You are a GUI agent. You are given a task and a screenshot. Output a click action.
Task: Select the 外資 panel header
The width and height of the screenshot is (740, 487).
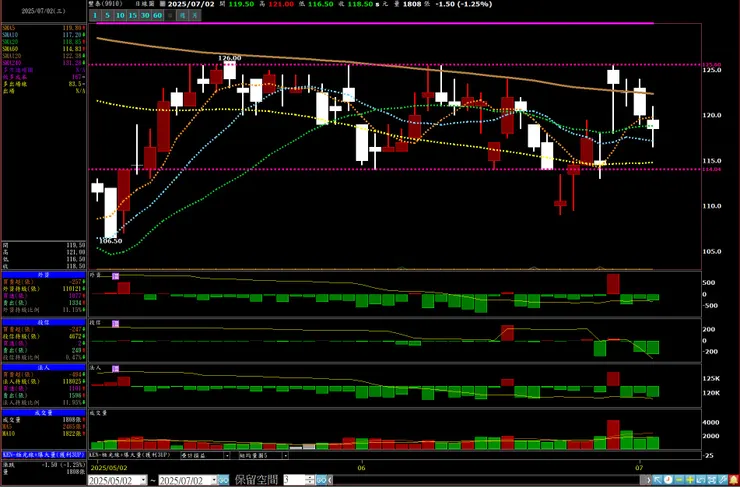coord(44,275)
